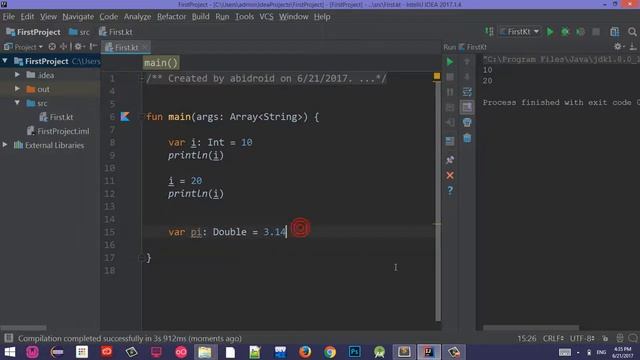Screen dimensions: 640x360
Task: Expand External Libraries node
Action: [5, 145]
